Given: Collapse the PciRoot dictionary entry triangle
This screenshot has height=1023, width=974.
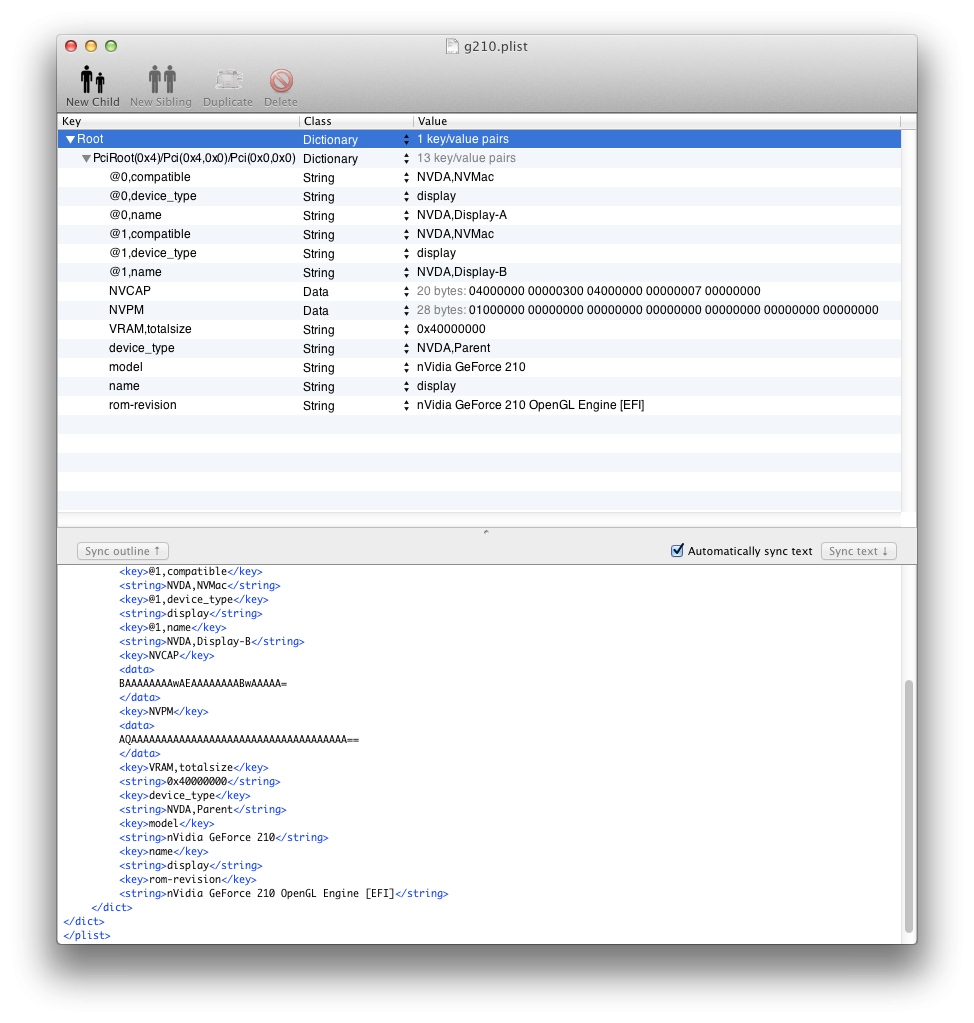Looking at the screenshot, I should tap(86, 159).
